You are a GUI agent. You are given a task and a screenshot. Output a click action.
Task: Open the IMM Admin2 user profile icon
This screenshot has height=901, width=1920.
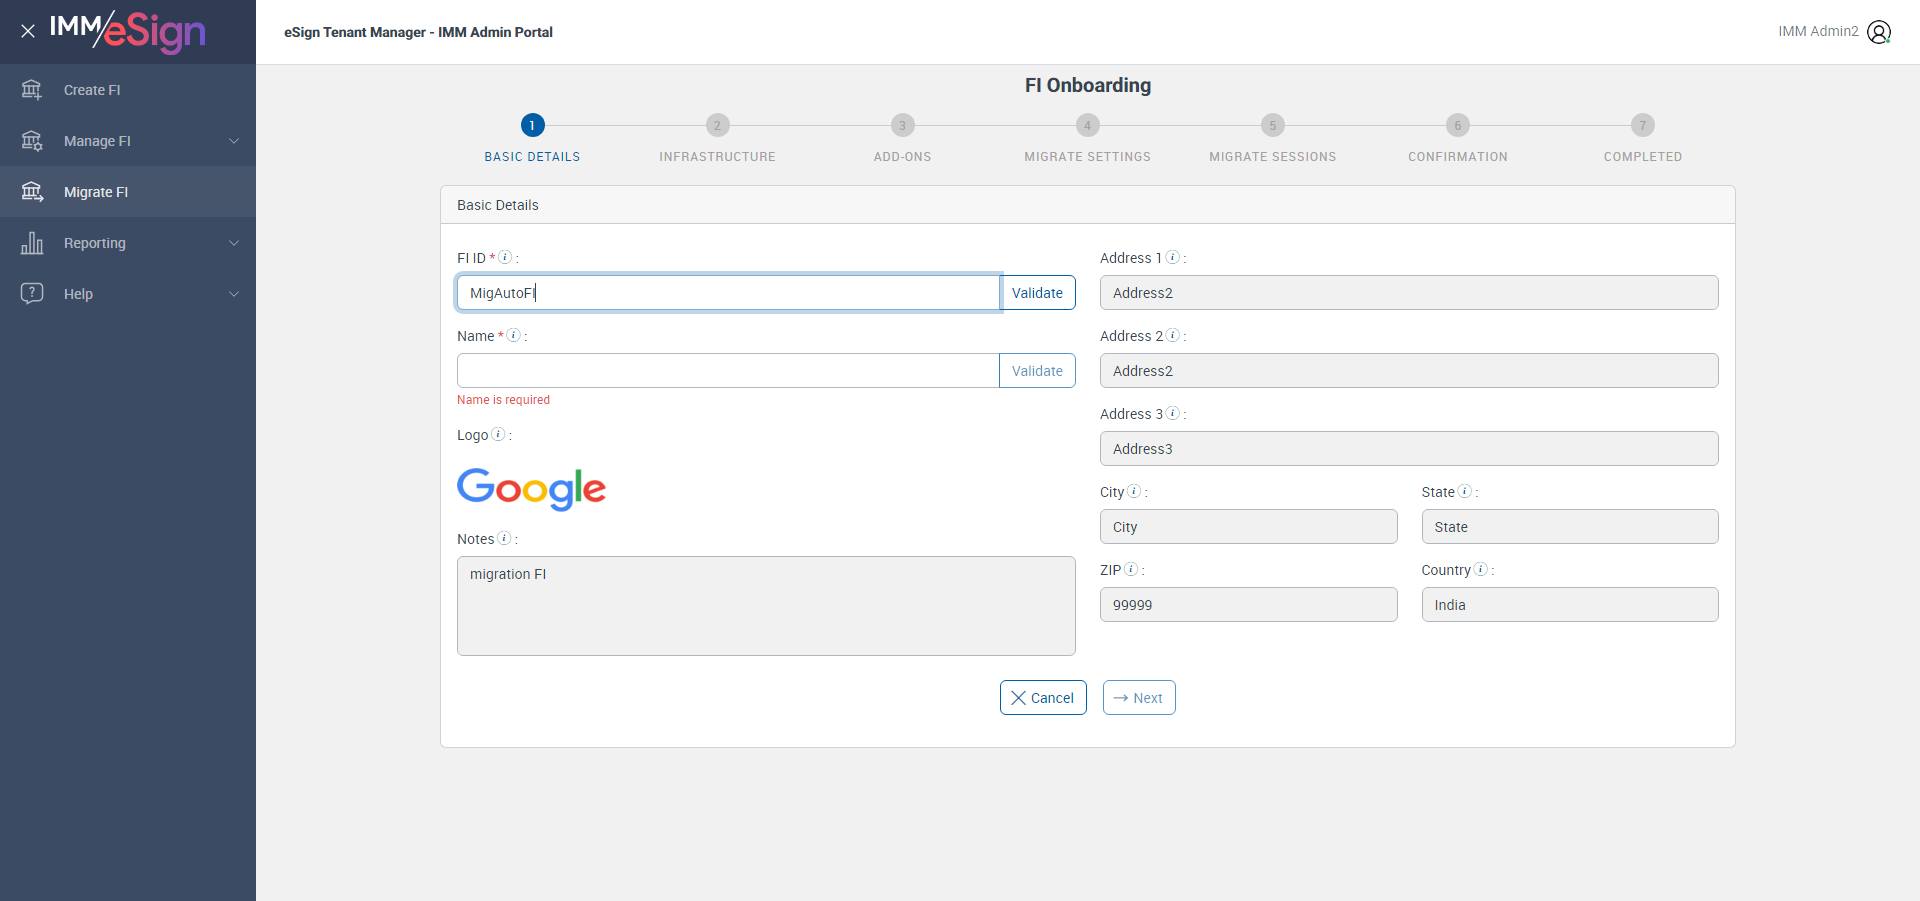1879,32
